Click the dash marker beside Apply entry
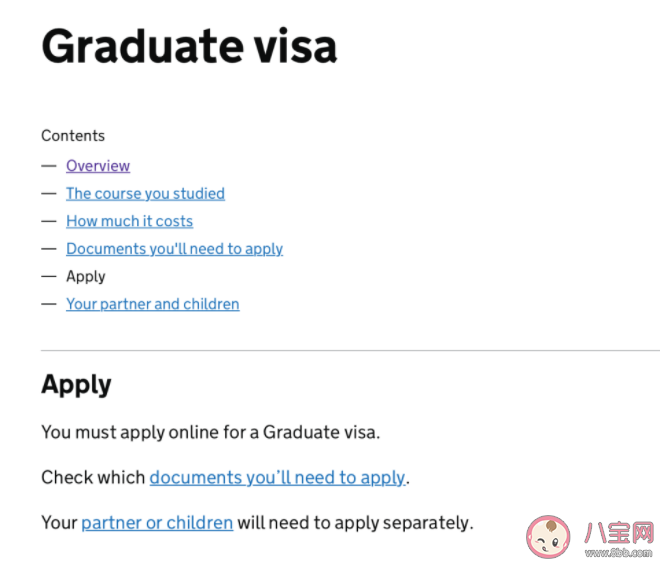Image resolution: width=660 pixels, height=563 pixels. 49,276
